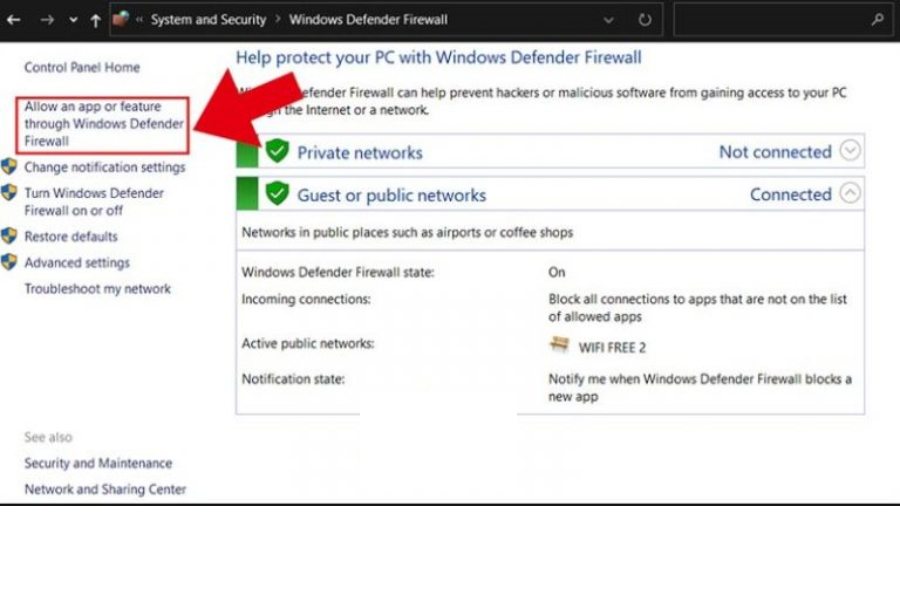Click the WIFI FREE 2 network name

coord(612,348)
